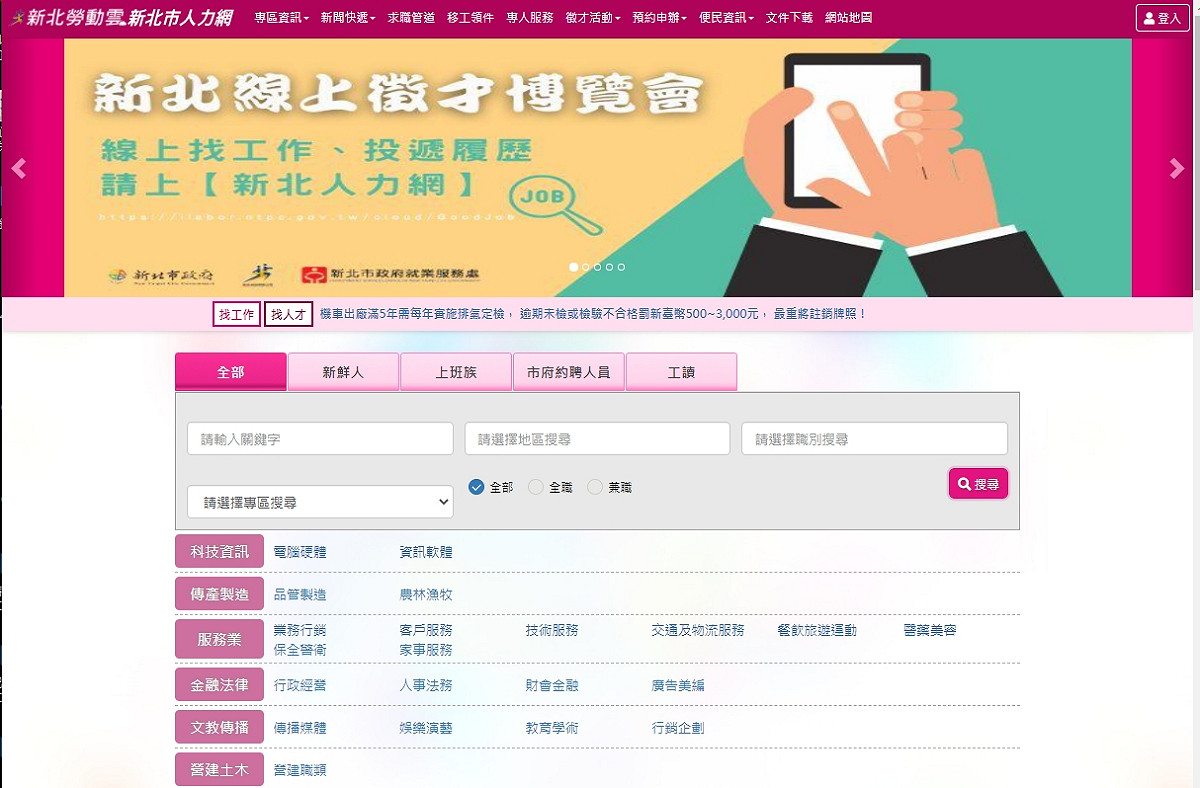Open the 品管製造 job link

click(300, 595)
